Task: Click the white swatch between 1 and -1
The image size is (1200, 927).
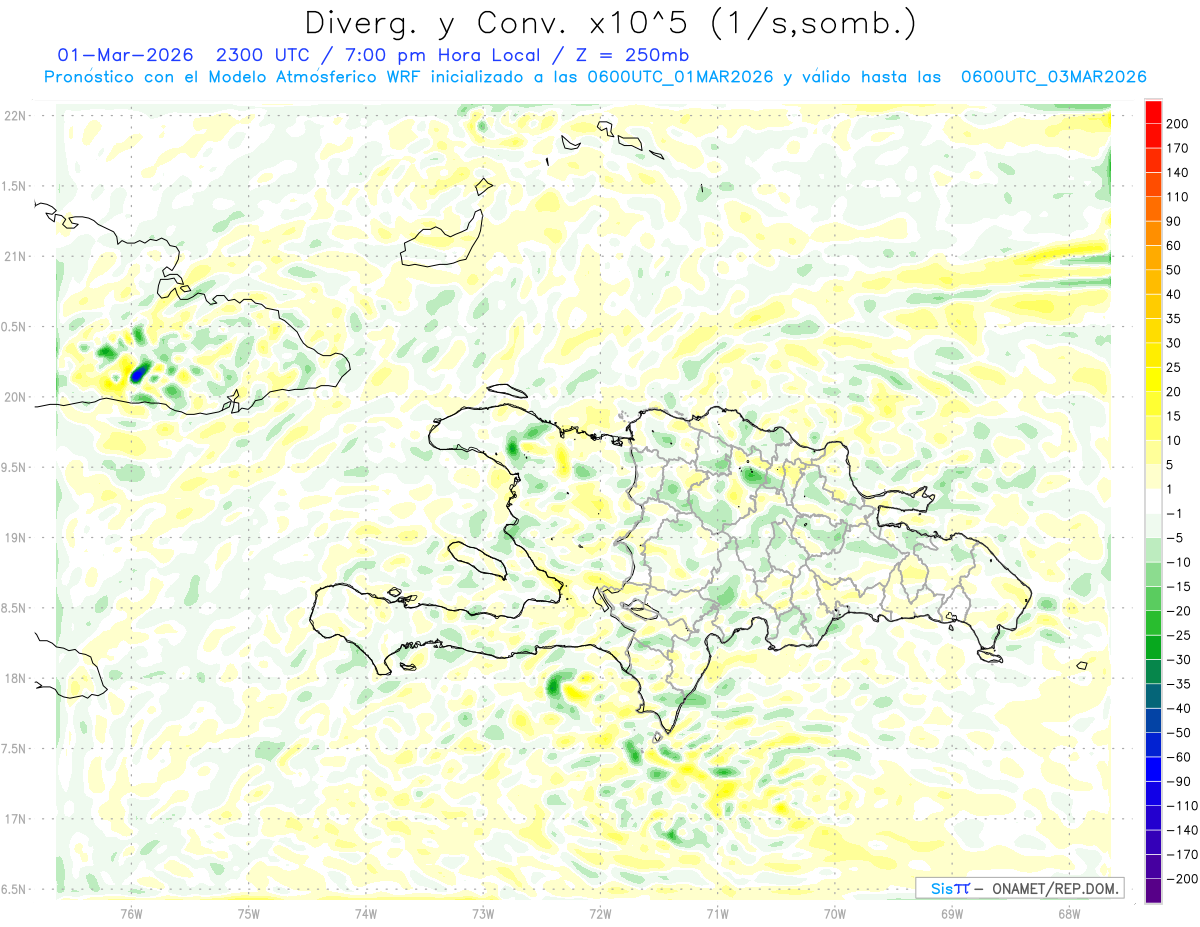Action: 1154,501
